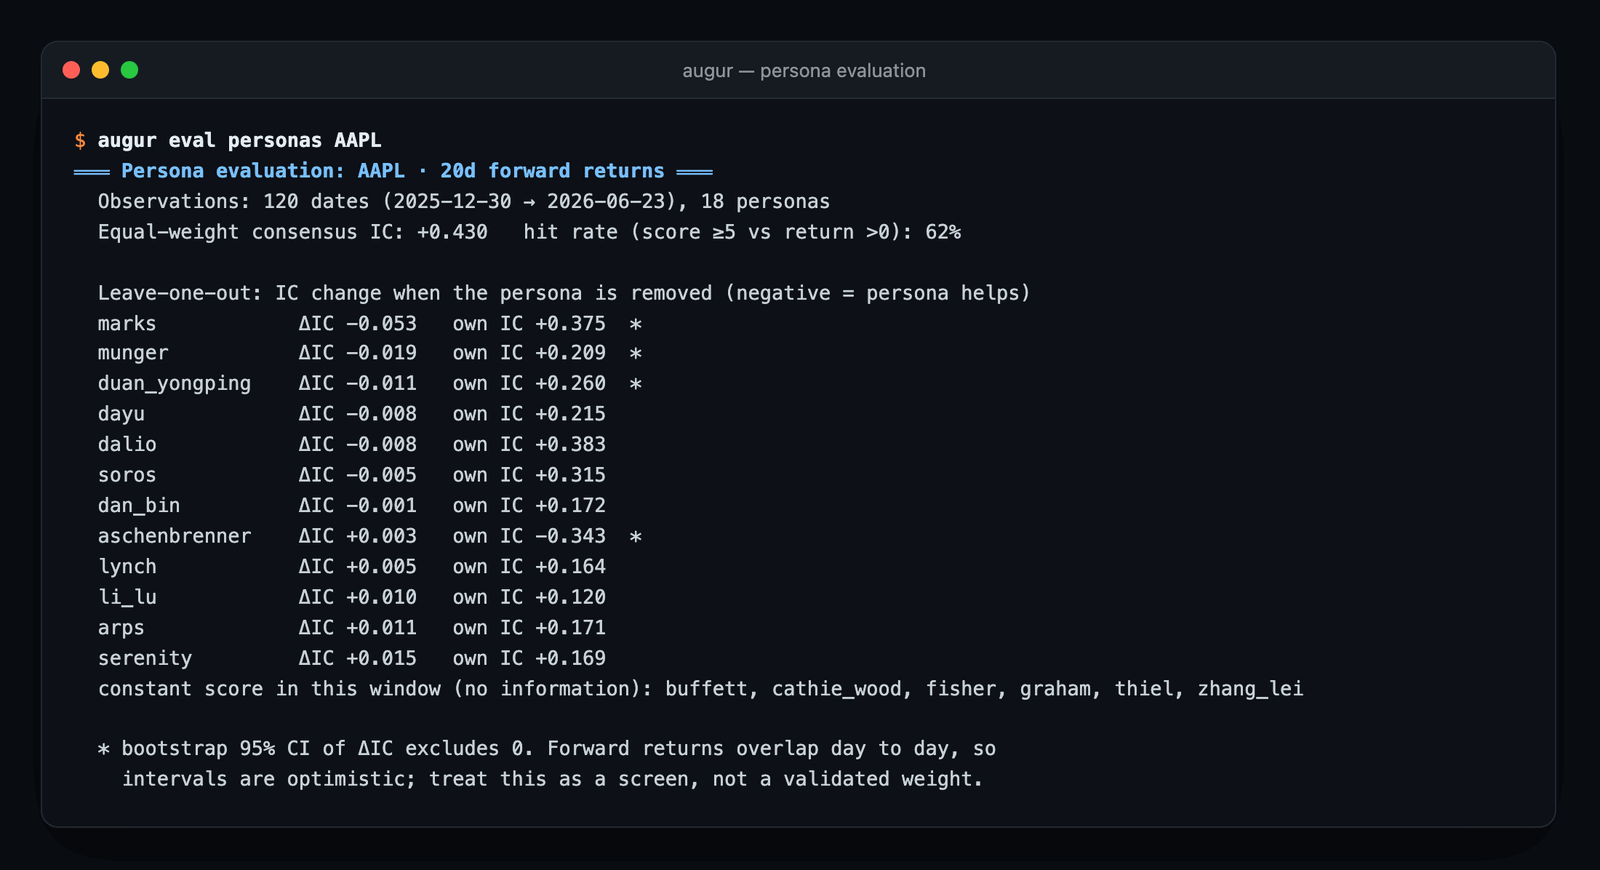Click the red close window button
Image resolution: width=1600 pixels, height=870 pixels.
coord(71,70)
